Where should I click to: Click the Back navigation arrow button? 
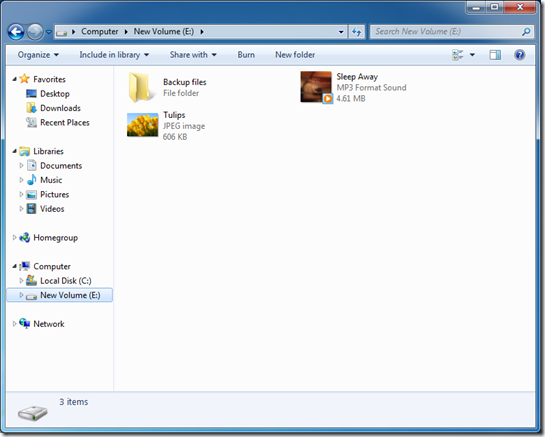click(16, 32)
